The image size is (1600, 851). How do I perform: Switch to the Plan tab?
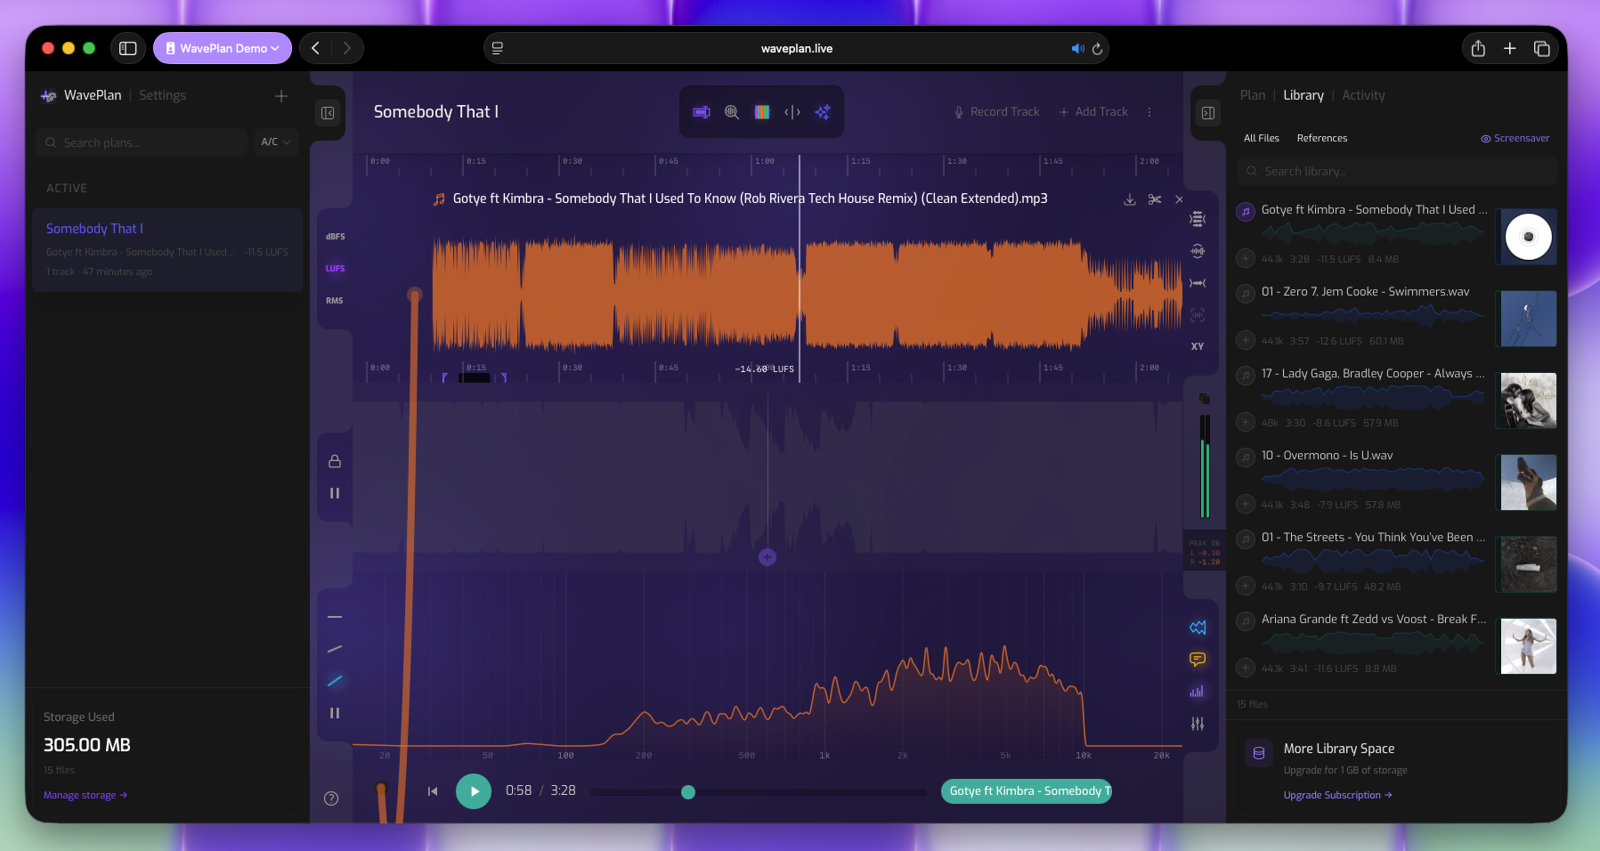(1252, 95)
